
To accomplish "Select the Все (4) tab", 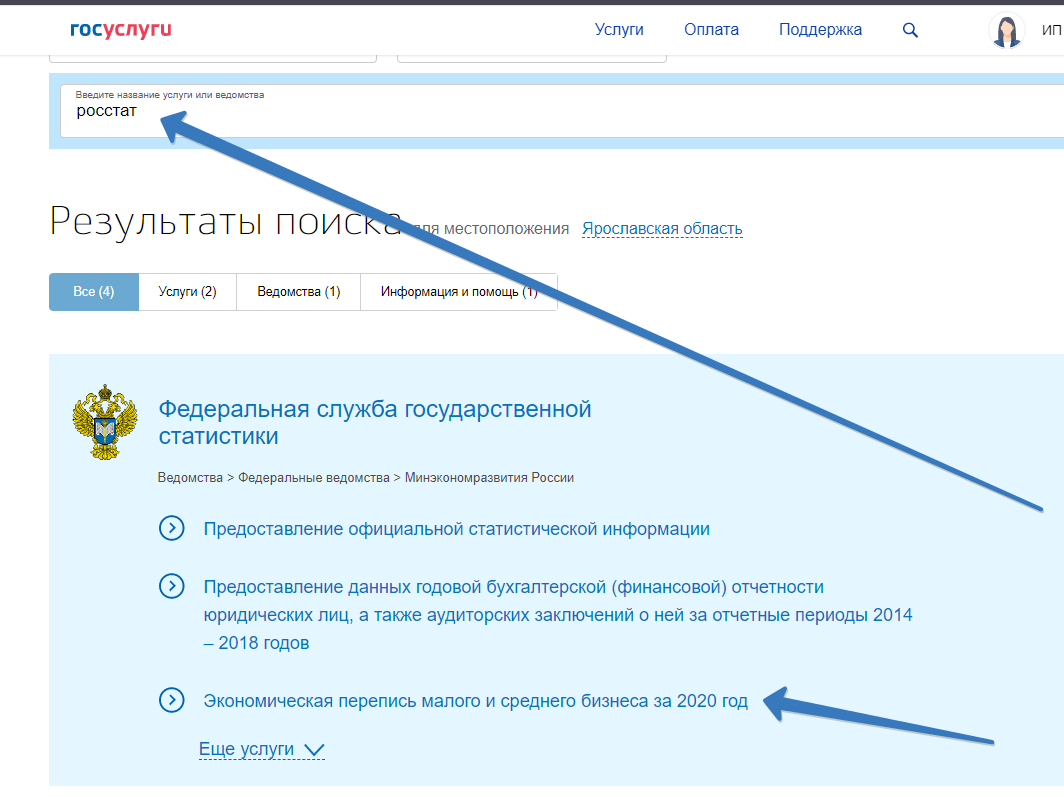I will coord(94,292).
